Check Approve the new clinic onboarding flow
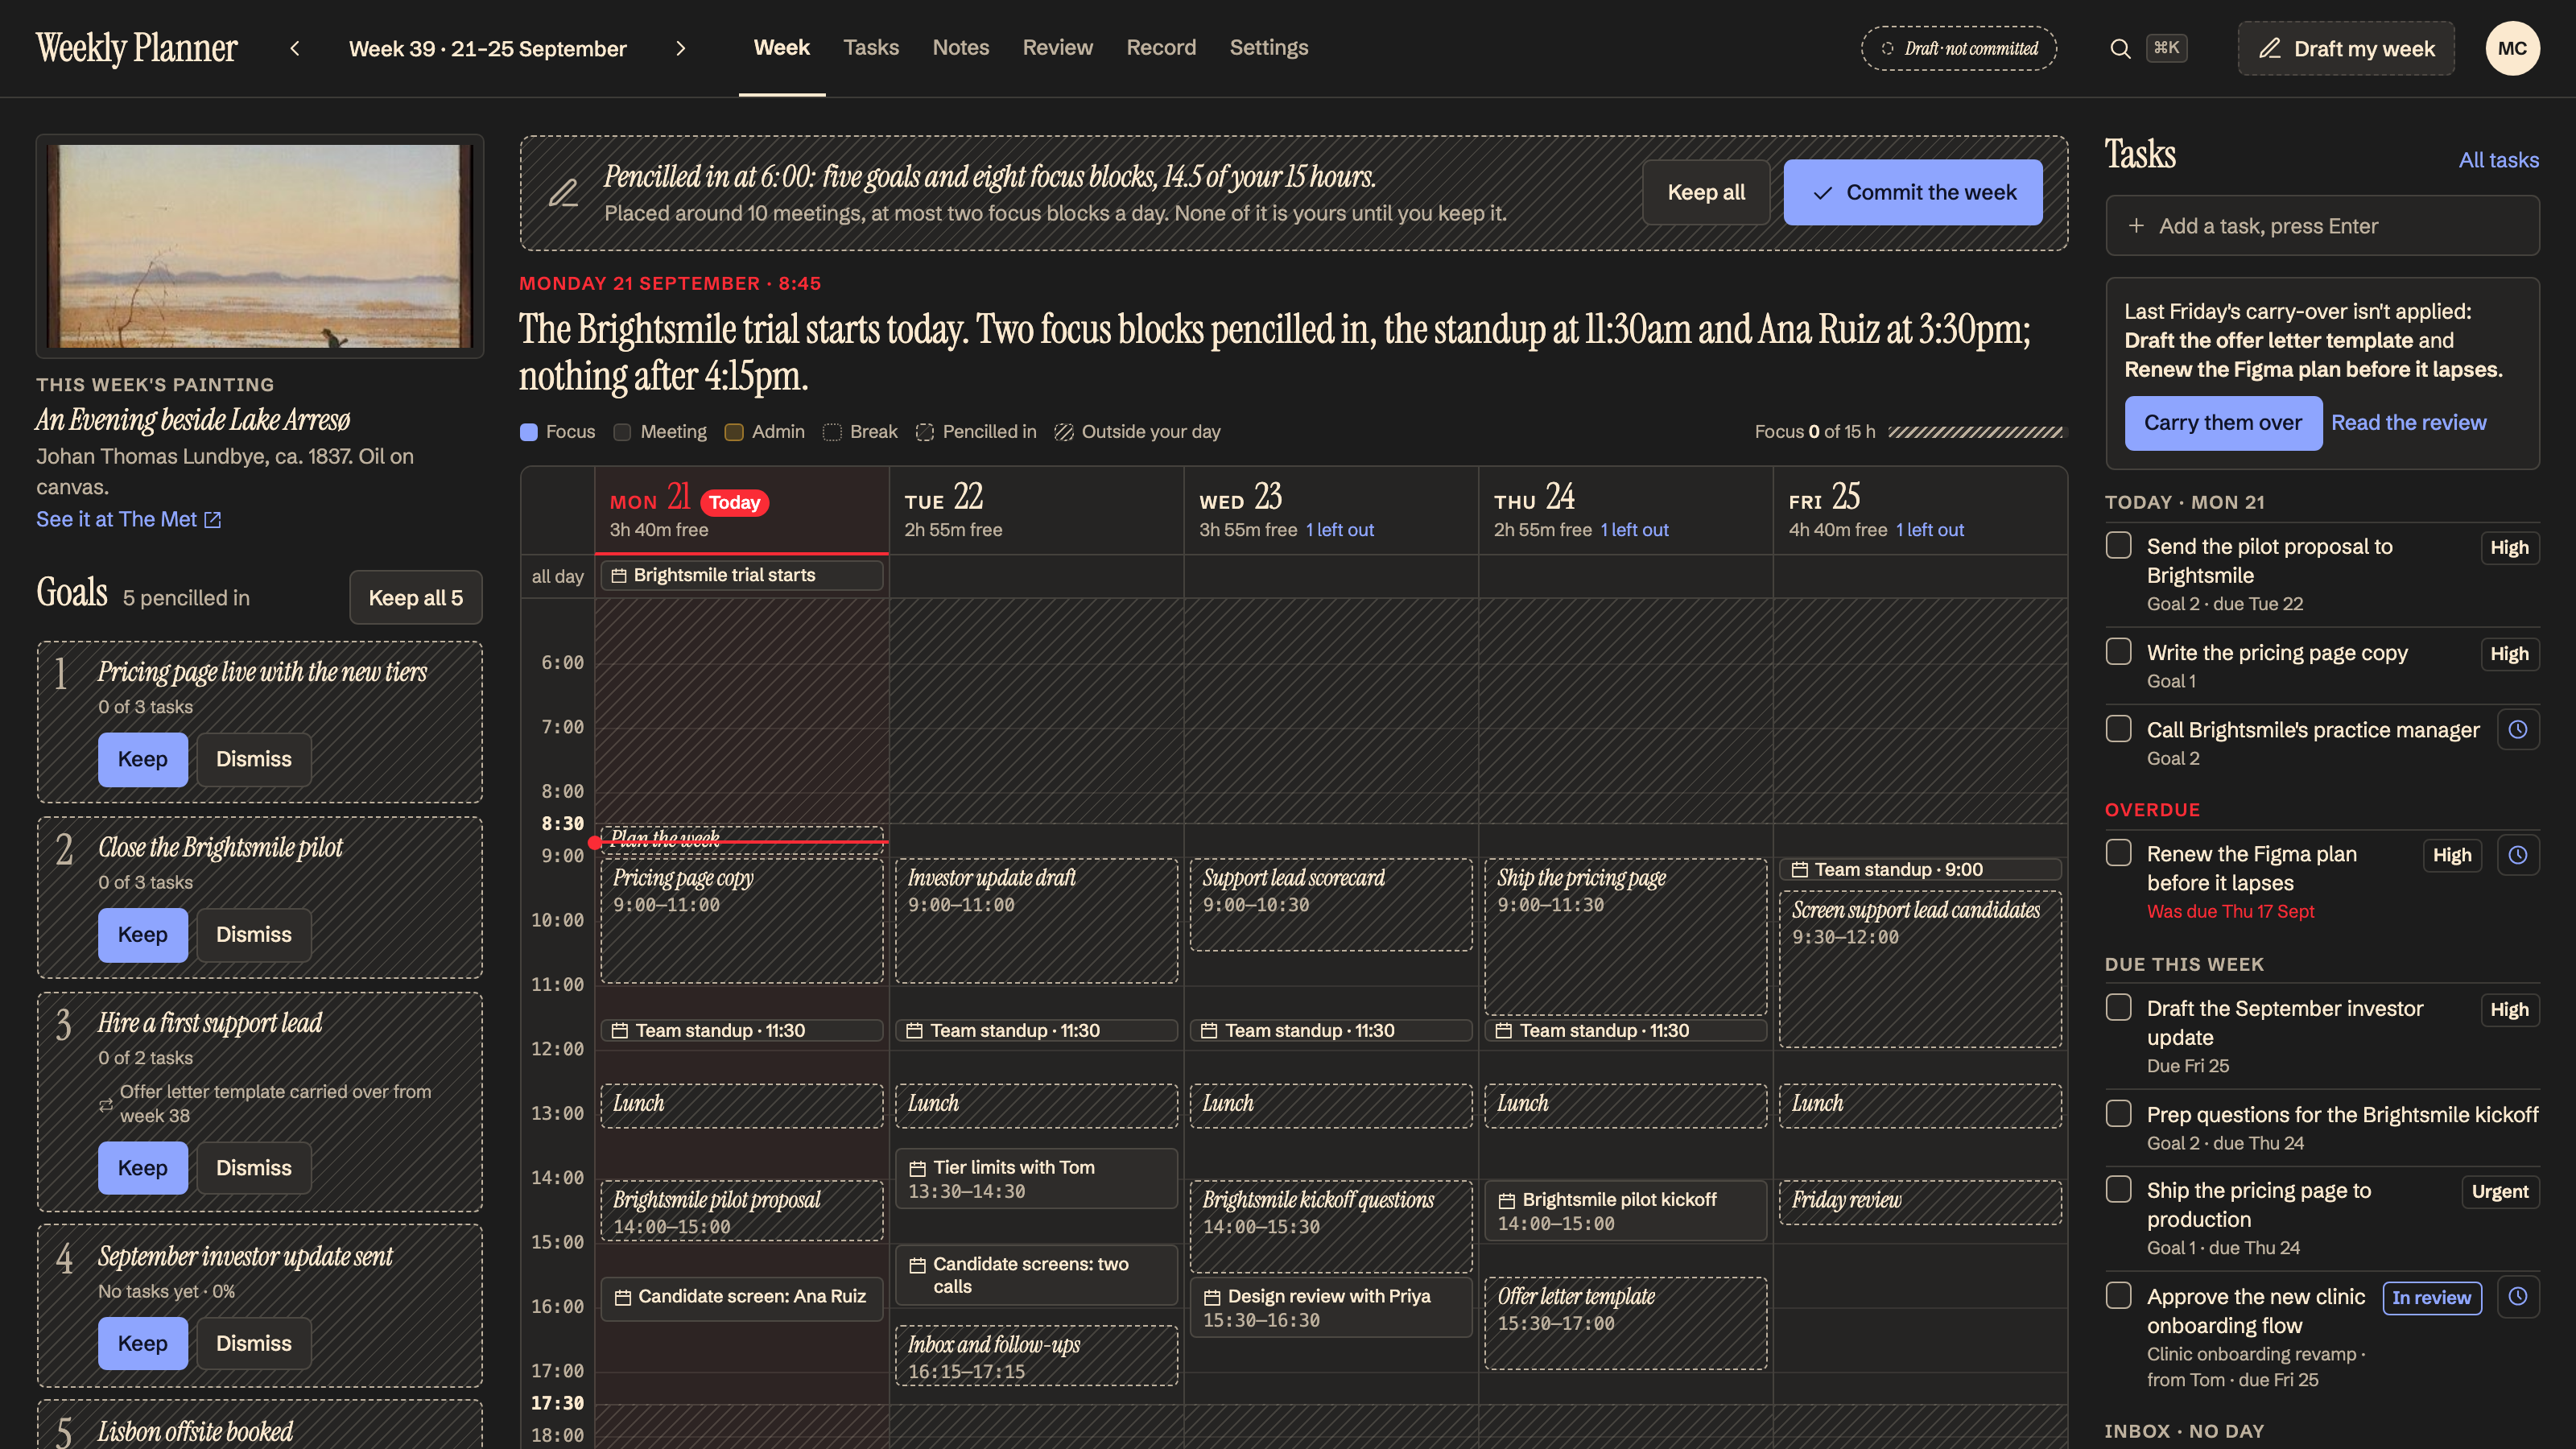The height and width of the screenshot is (1449, 2576). (x=2118, y=1295)
